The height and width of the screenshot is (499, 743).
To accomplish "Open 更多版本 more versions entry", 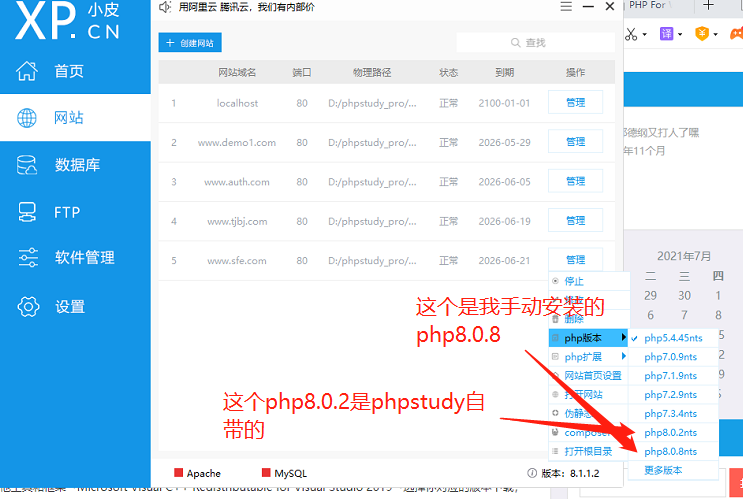I will point(673,471).
